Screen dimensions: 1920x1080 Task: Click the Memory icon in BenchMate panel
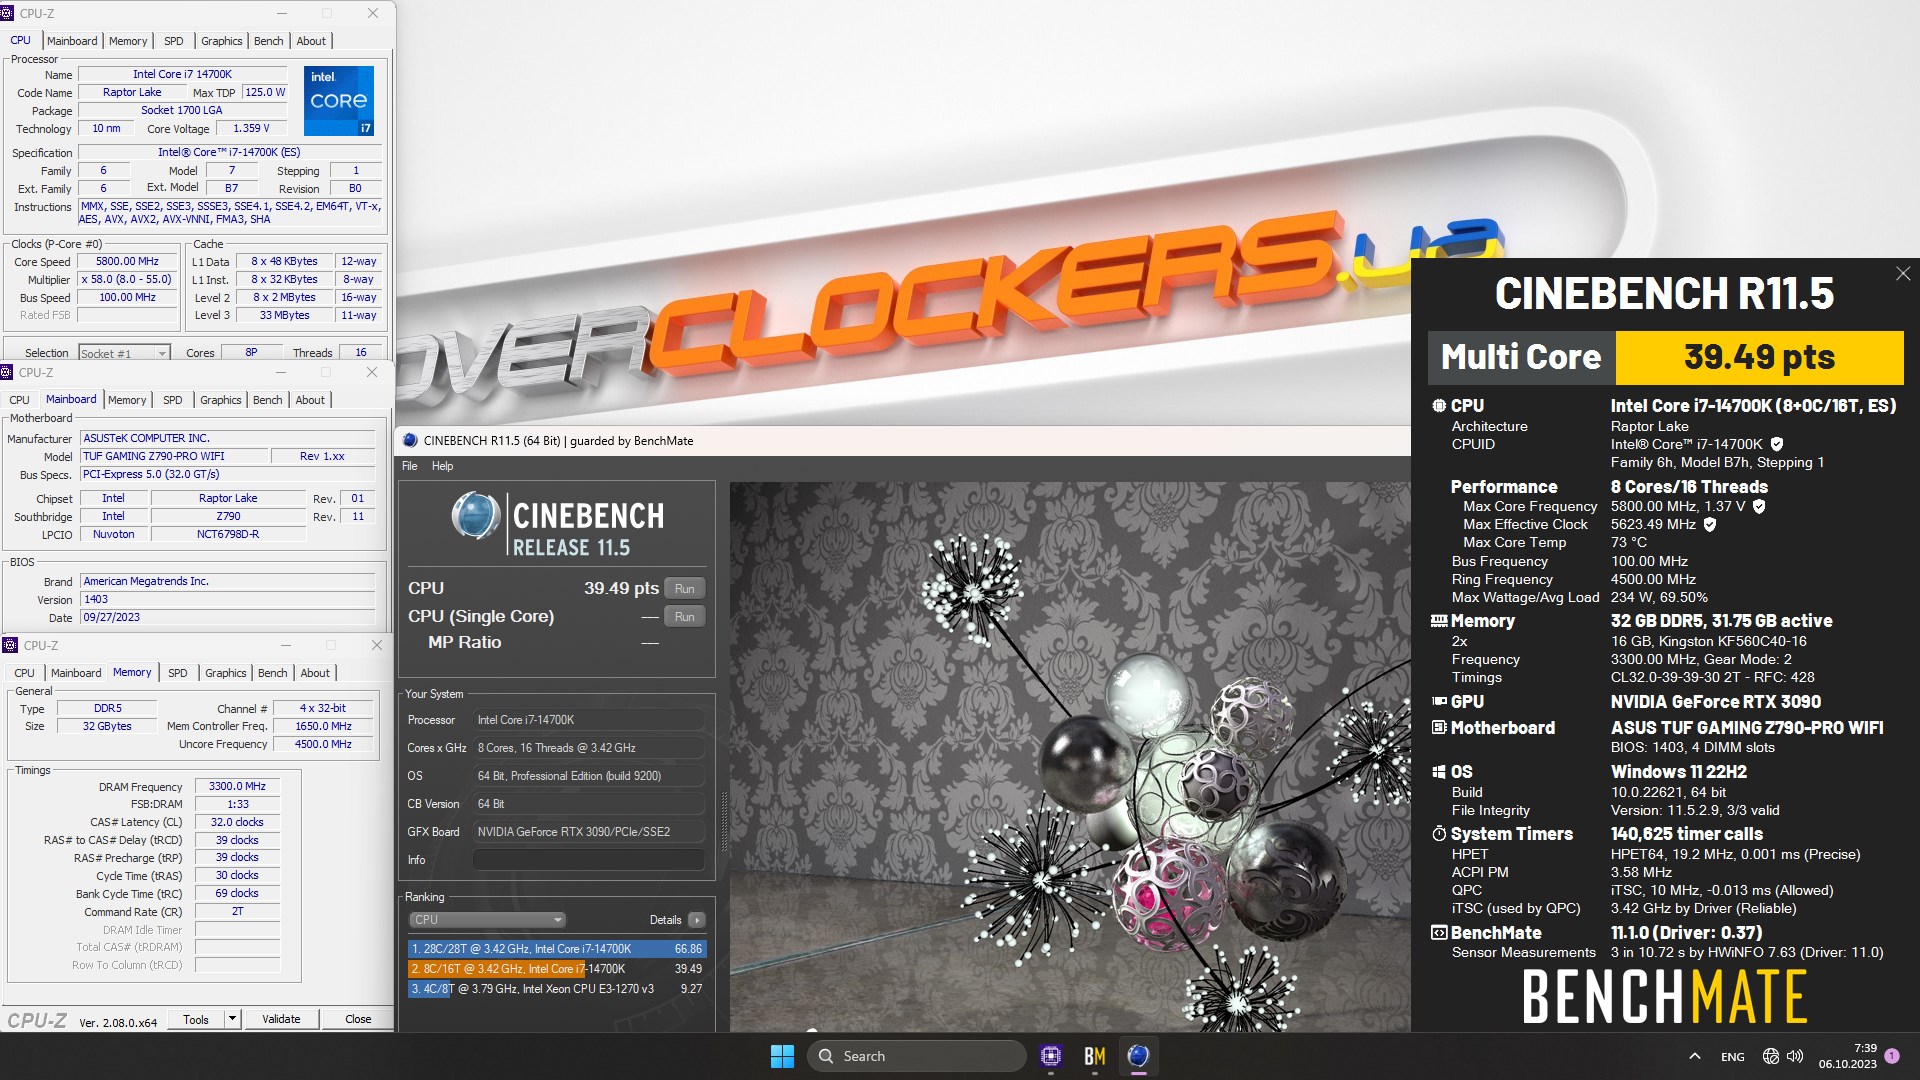tap(1439, 621)
